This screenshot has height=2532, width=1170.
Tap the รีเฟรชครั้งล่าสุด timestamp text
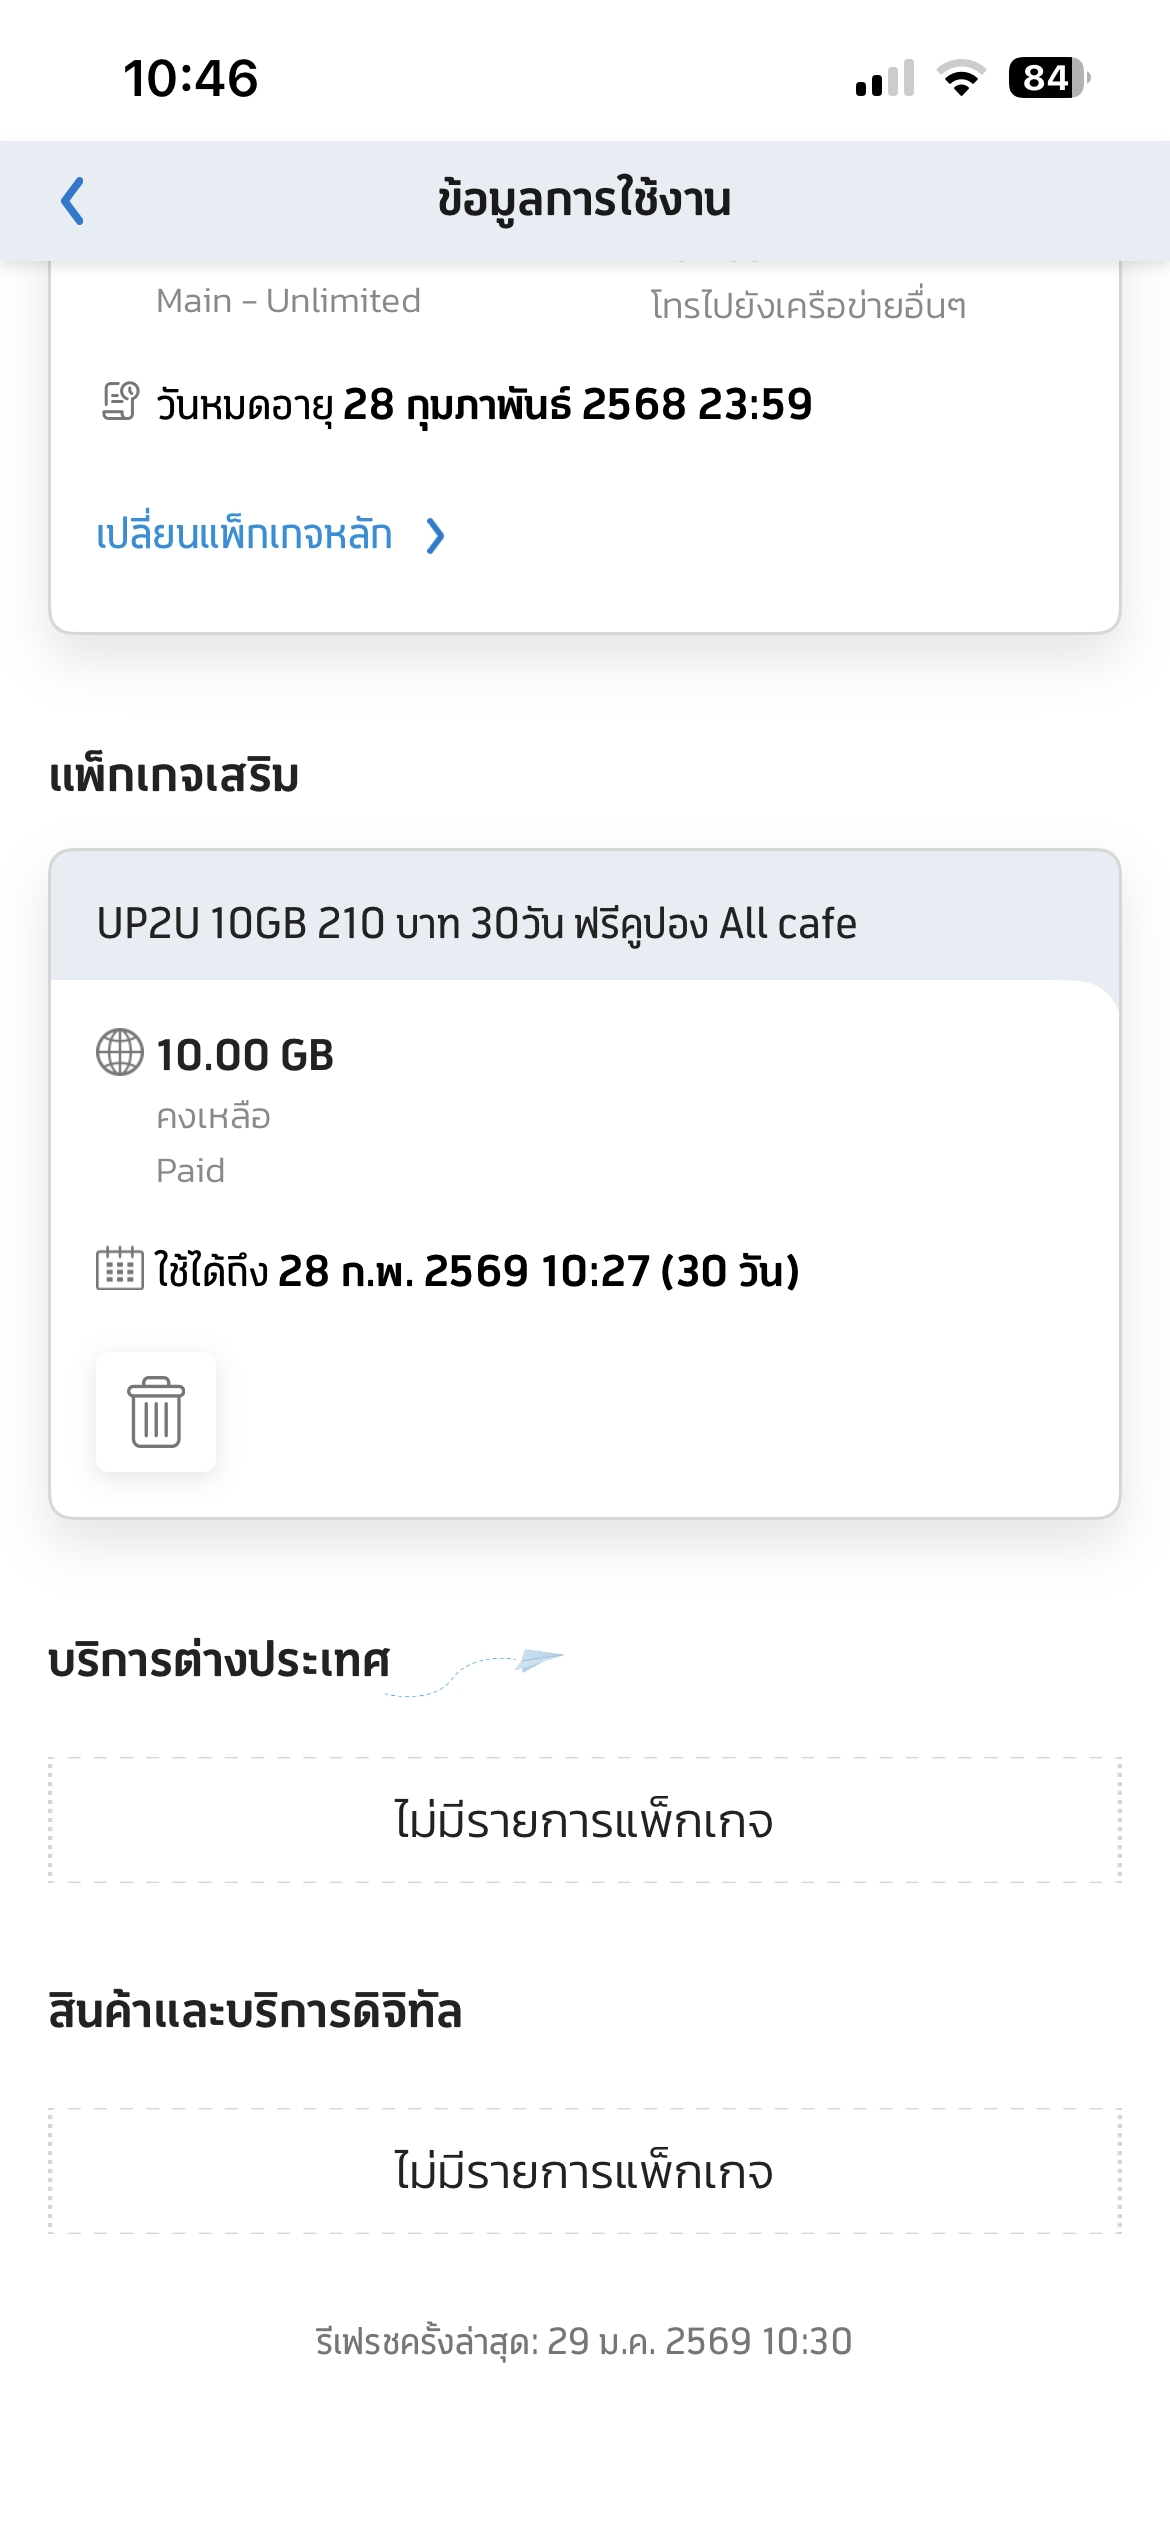(584, 2341)
